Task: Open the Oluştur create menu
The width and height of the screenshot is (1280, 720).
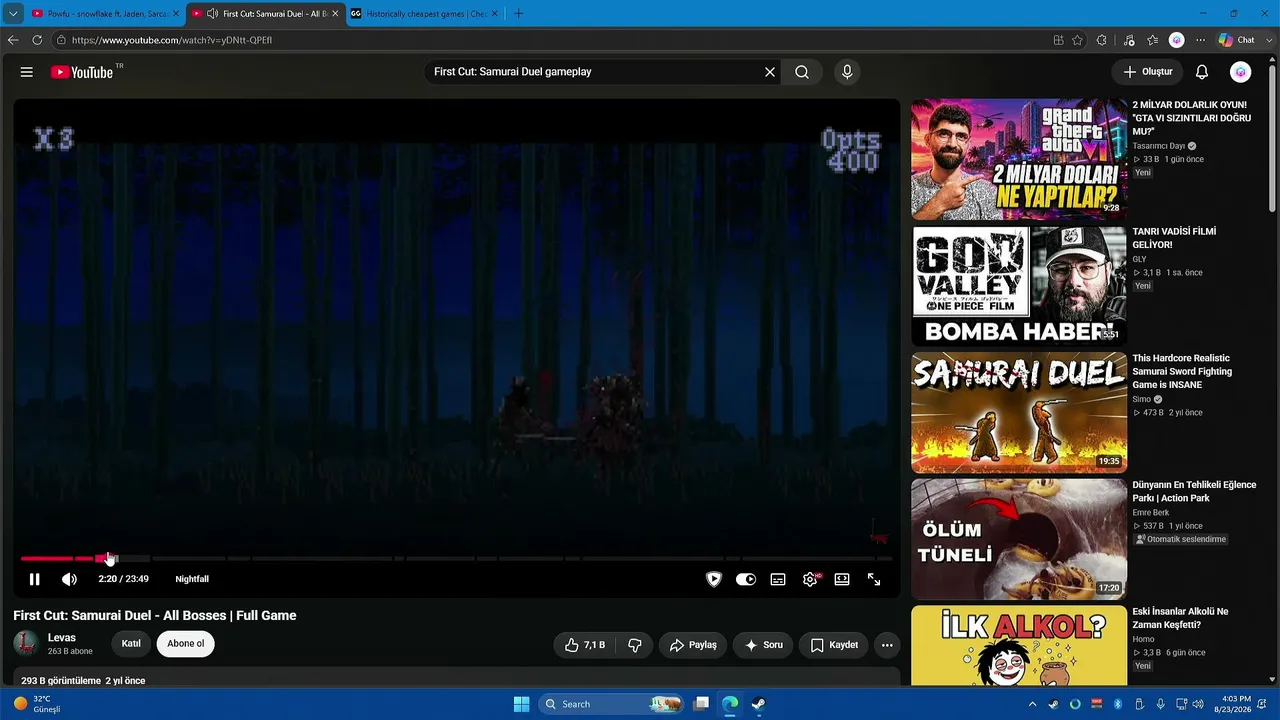Action: point(1147,72)
